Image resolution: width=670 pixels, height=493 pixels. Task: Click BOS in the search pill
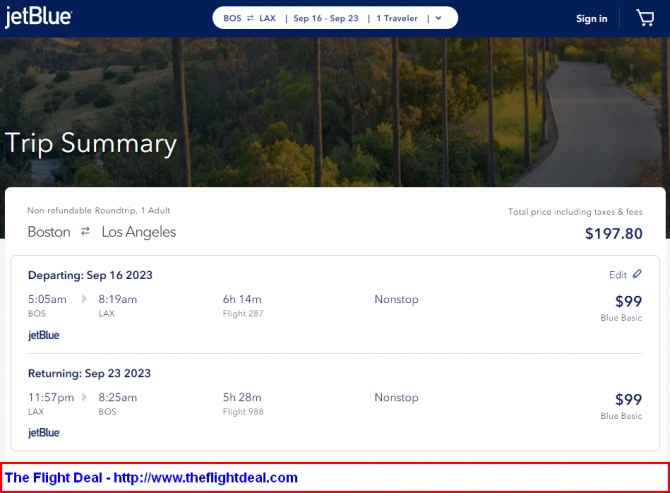point(232,18)
